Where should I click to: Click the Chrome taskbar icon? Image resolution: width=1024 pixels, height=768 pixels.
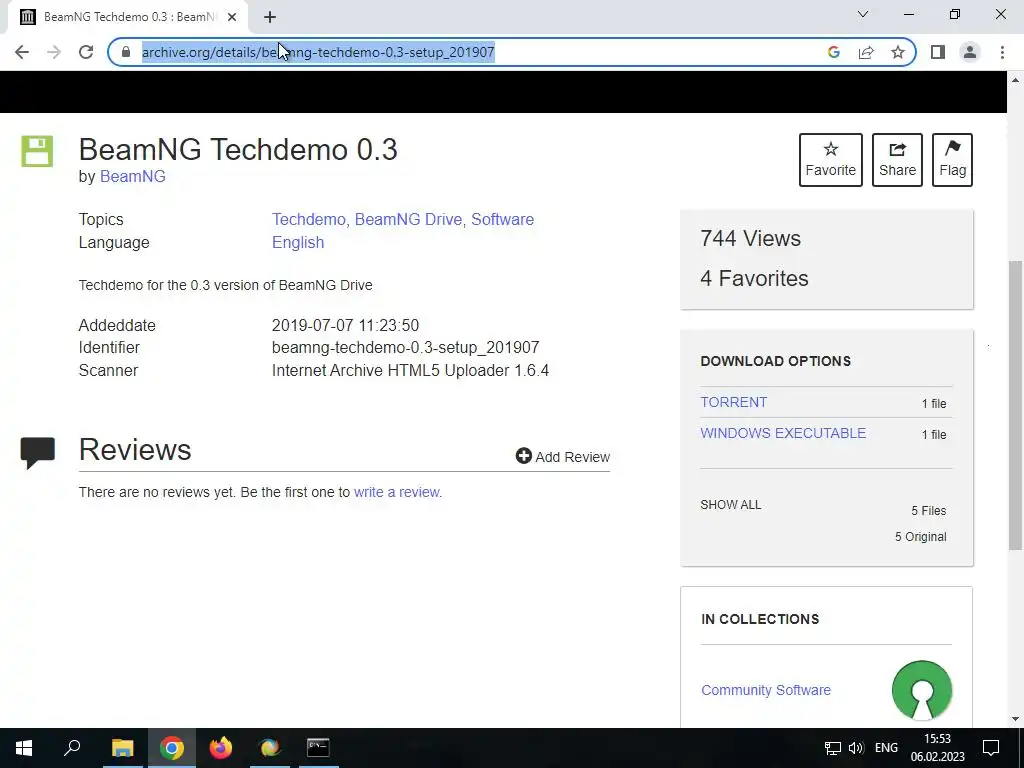click(x=172, y=748)
